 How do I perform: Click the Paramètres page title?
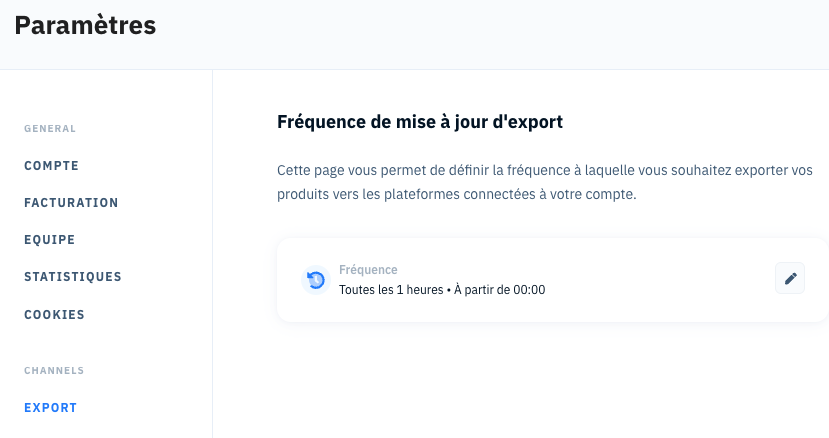coord(85,25)
